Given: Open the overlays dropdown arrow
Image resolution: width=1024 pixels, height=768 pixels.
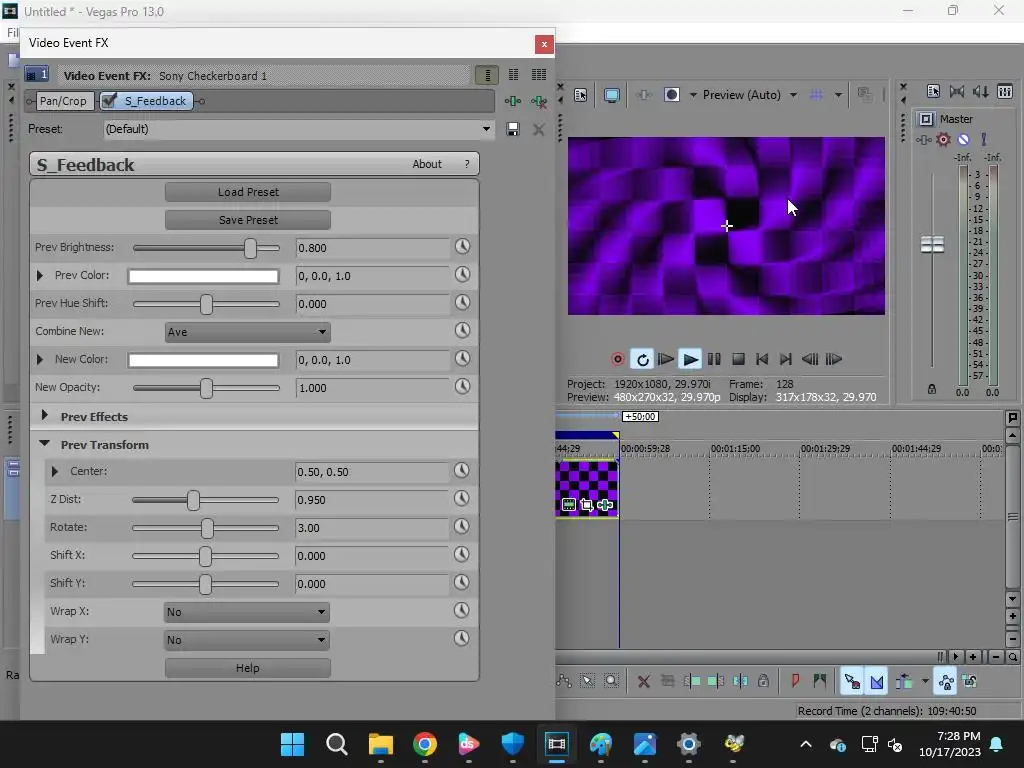Looking at the screenshot, I should (838, 95).
